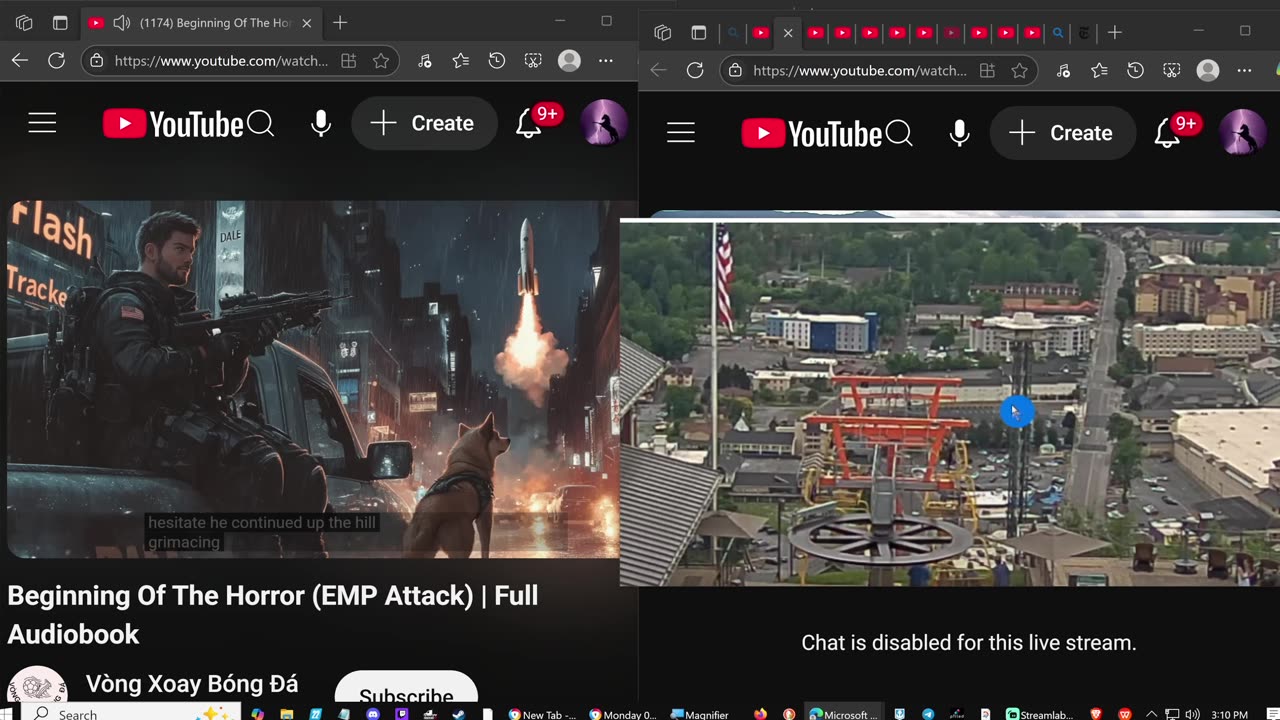
Task: Go to YouTube home via right window logo
Action: [x=812, y=134]
